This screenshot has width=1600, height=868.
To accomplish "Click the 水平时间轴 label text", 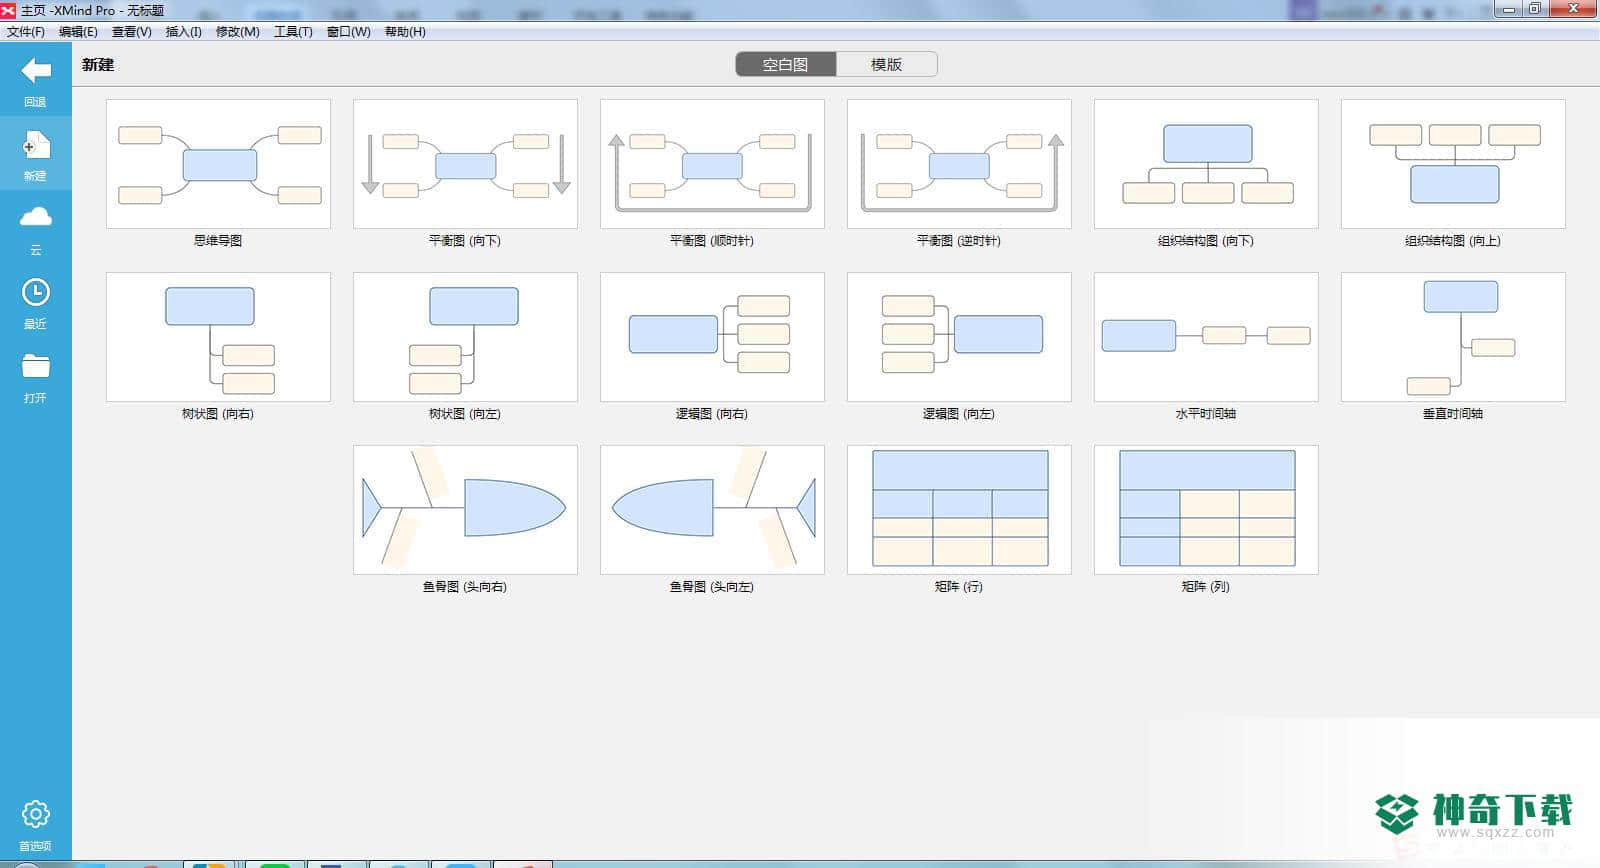I will [x=1206, y=414].
